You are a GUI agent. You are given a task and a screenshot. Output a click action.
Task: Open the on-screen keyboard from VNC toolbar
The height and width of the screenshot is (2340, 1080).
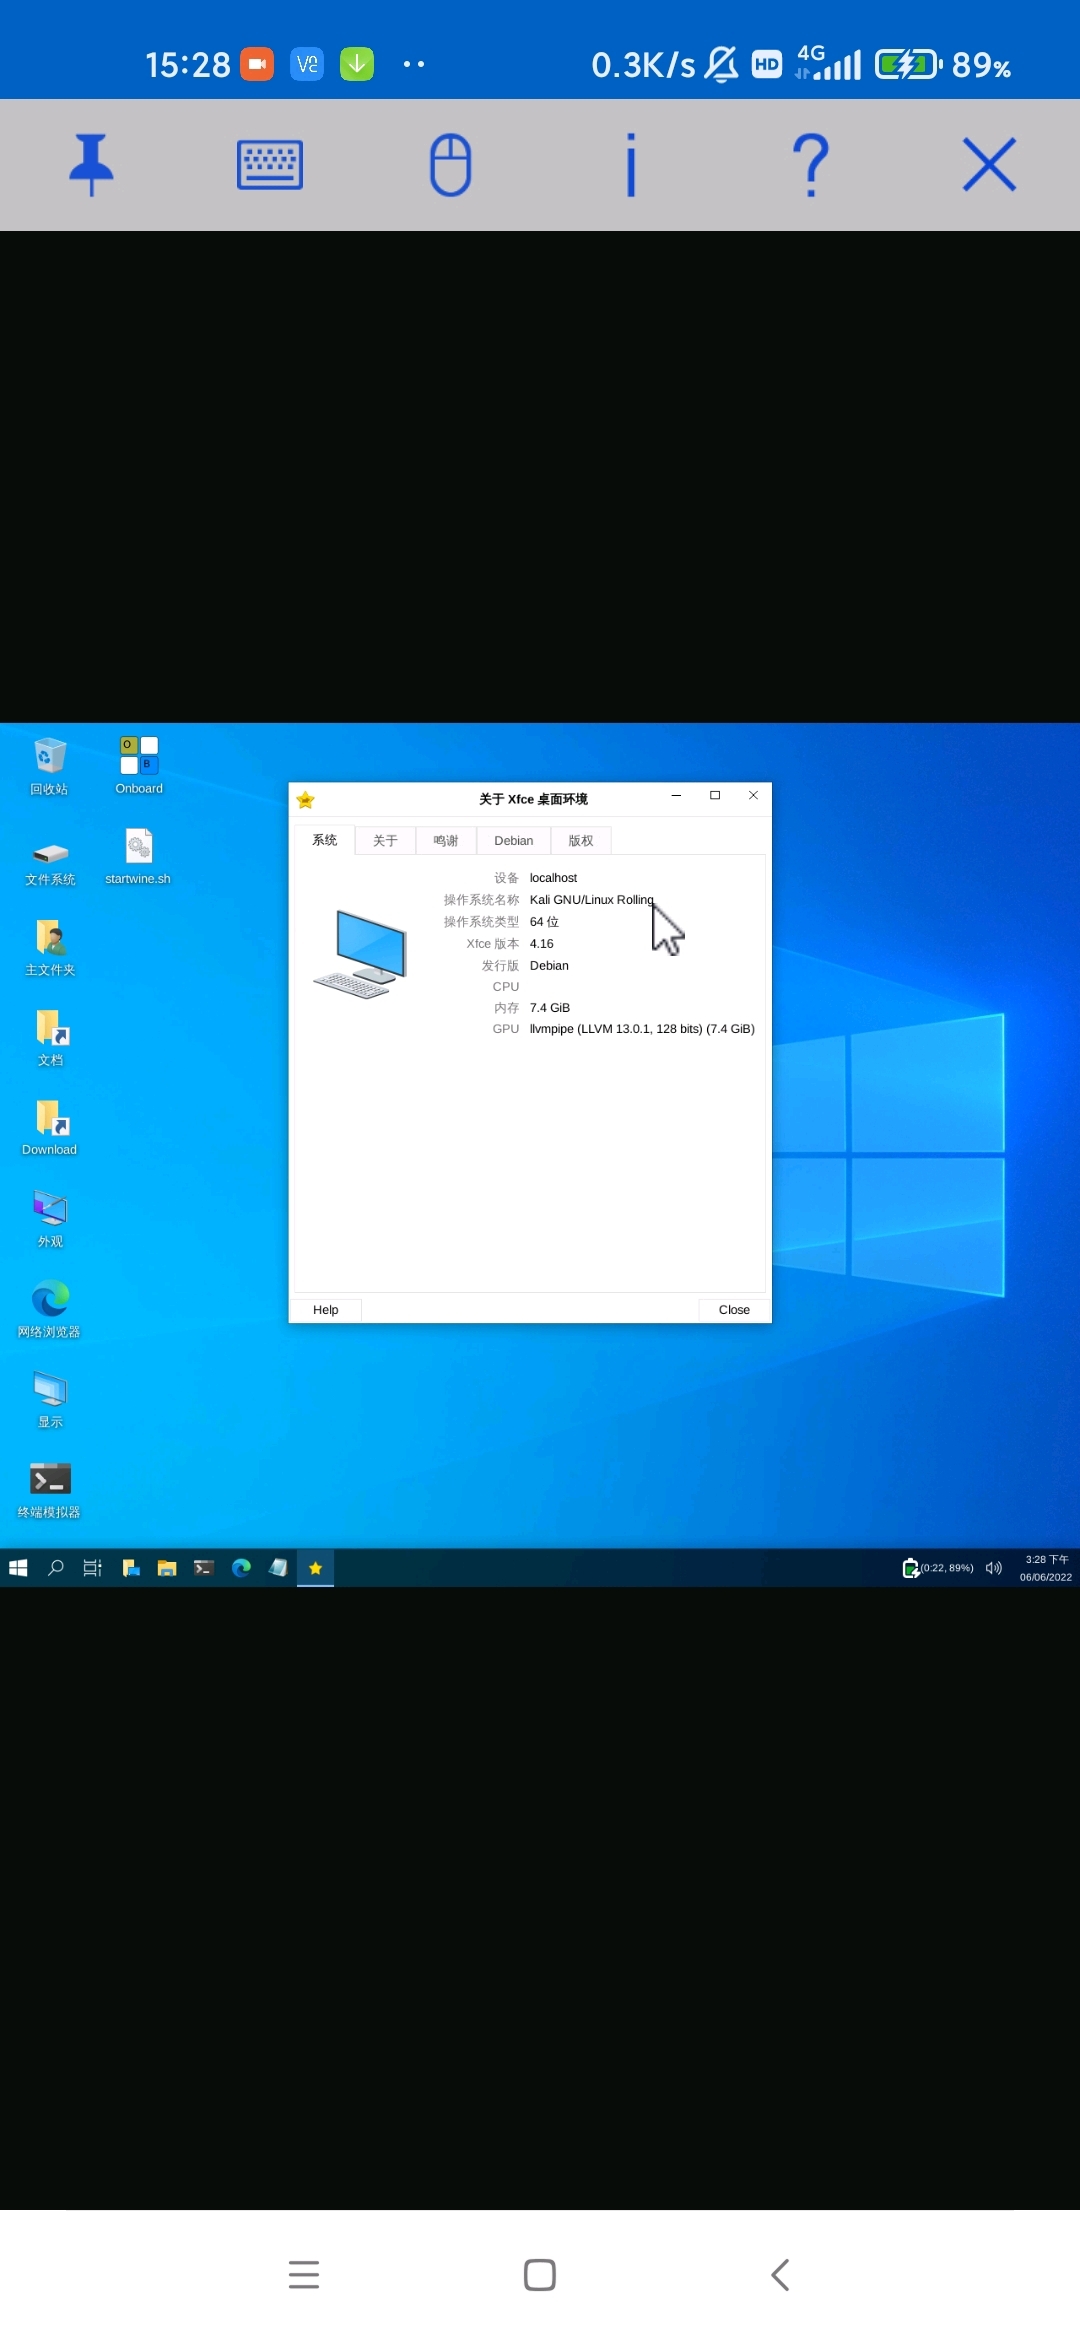(270, 165)
